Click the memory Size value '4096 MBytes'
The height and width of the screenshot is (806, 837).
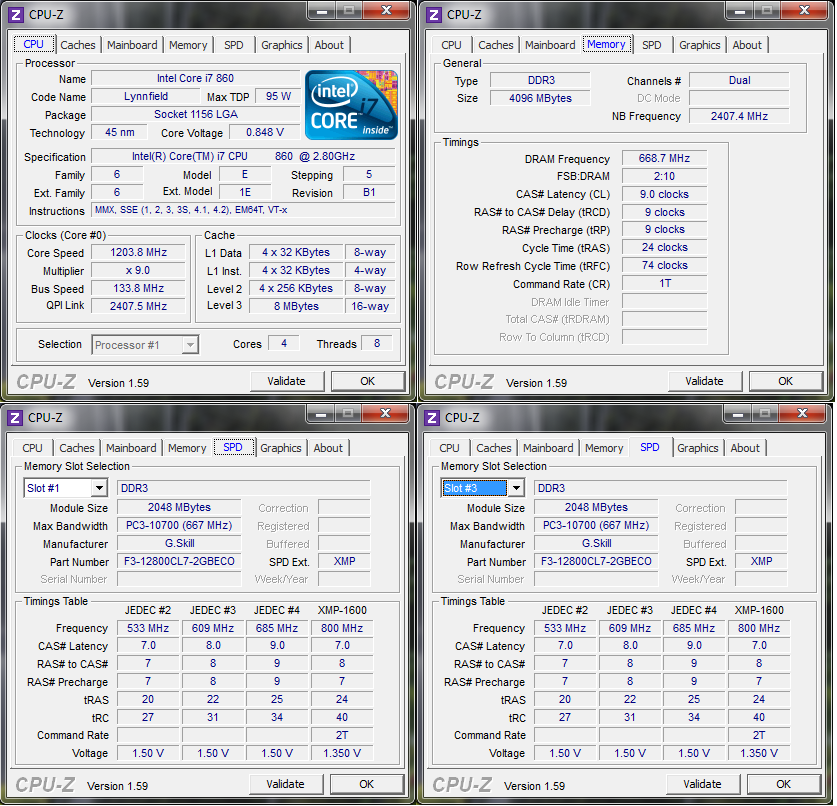tap(540, 98)
